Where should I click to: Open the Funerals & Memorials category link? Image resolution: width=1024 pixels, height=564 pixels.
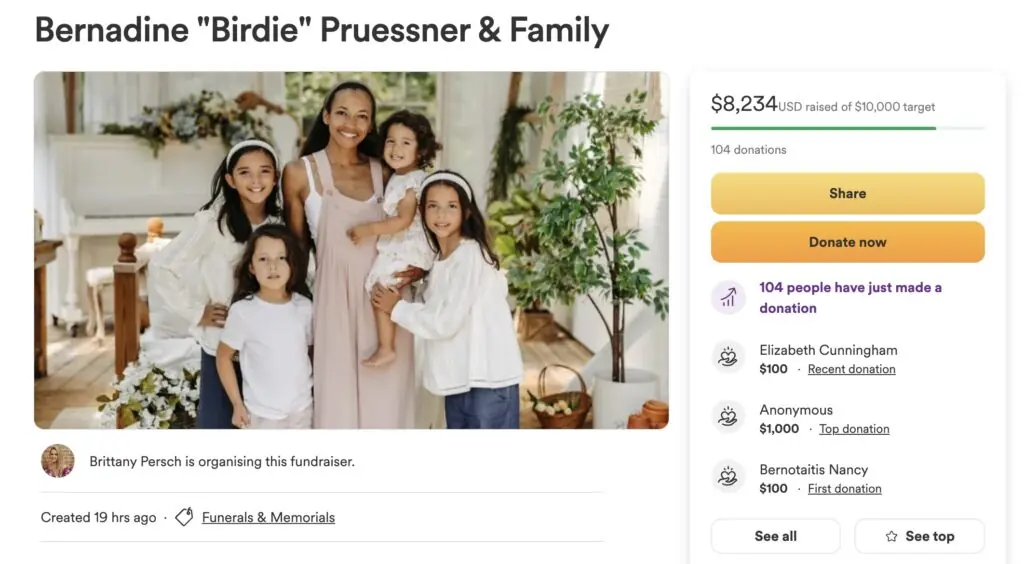pos(268,517)
